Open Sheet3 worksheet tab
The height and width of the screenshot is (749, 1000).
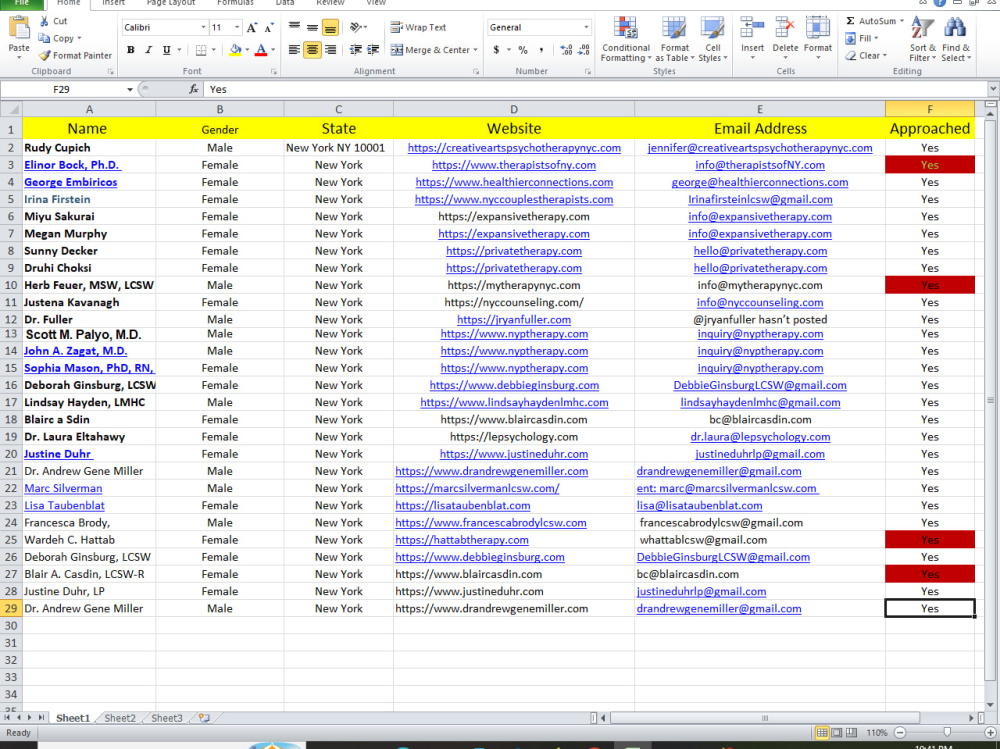click(x=166, y=718)
